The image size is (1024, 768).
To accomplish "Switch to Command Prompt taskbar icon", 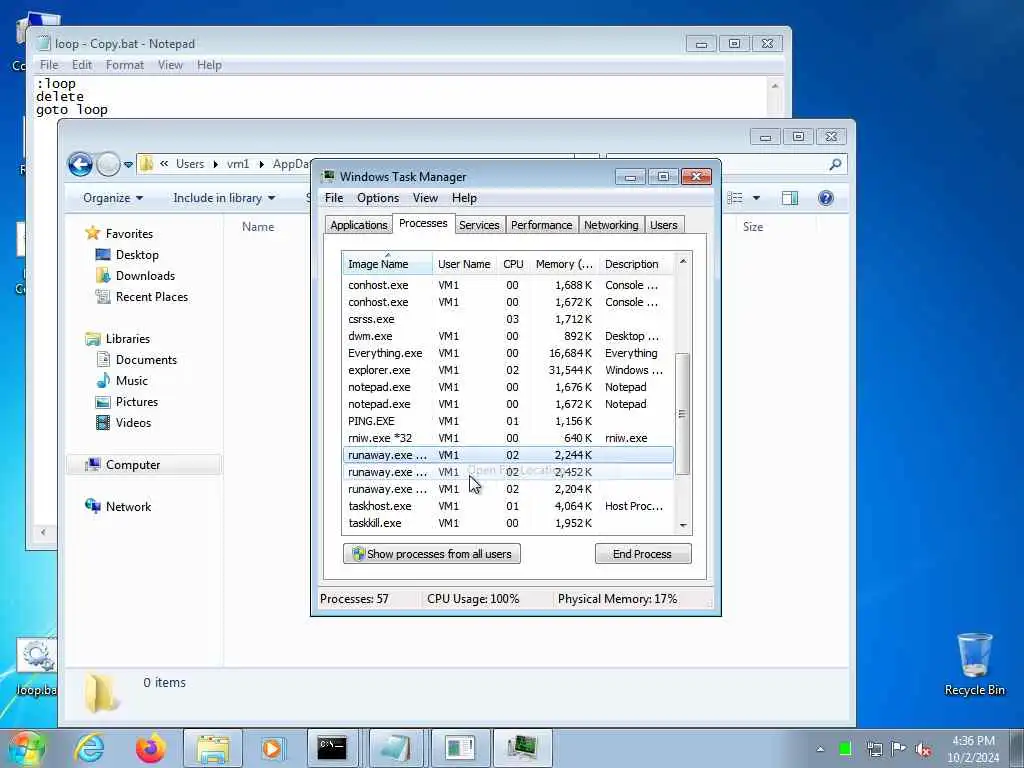I will click(332, 748).
